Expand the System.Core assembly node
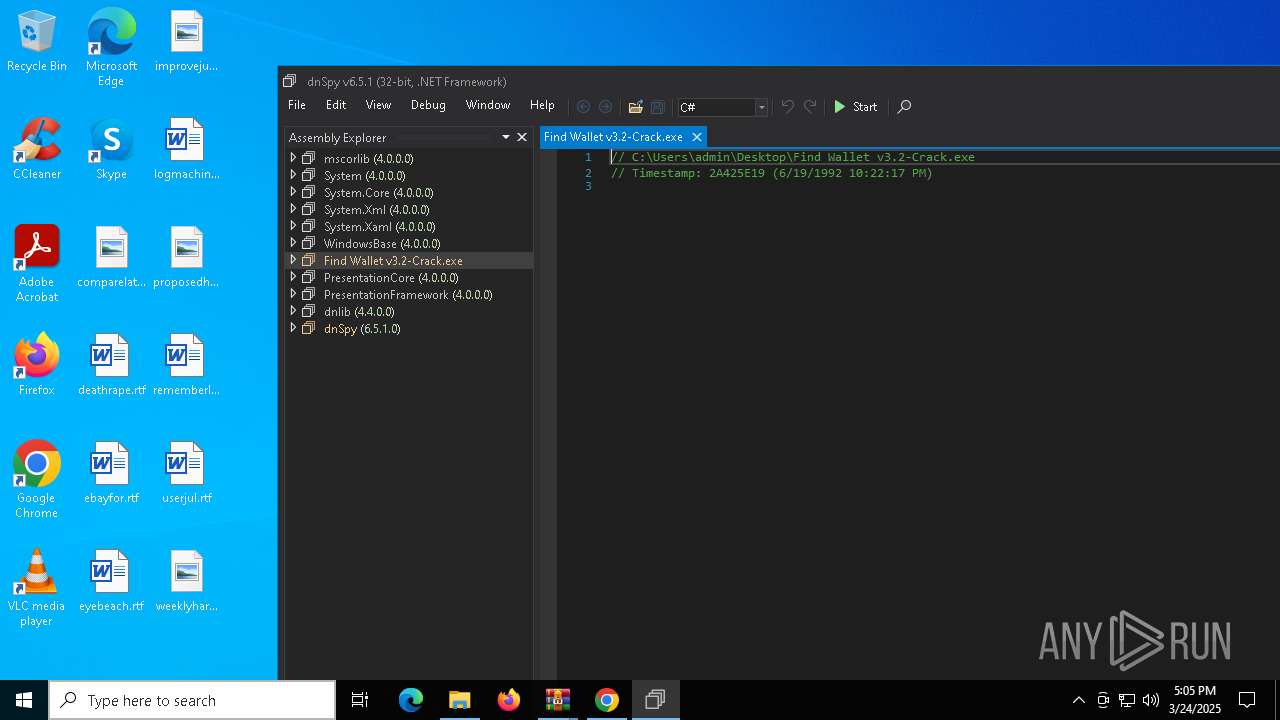This screenshot has width=1280, height=720. tap(293, 192)
